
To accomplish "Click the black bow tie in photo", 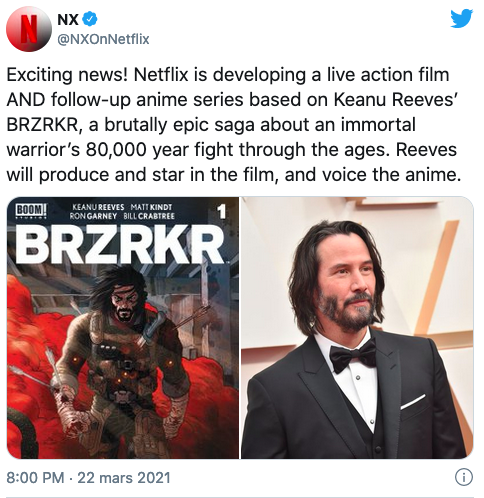I will tap(353, 354).
